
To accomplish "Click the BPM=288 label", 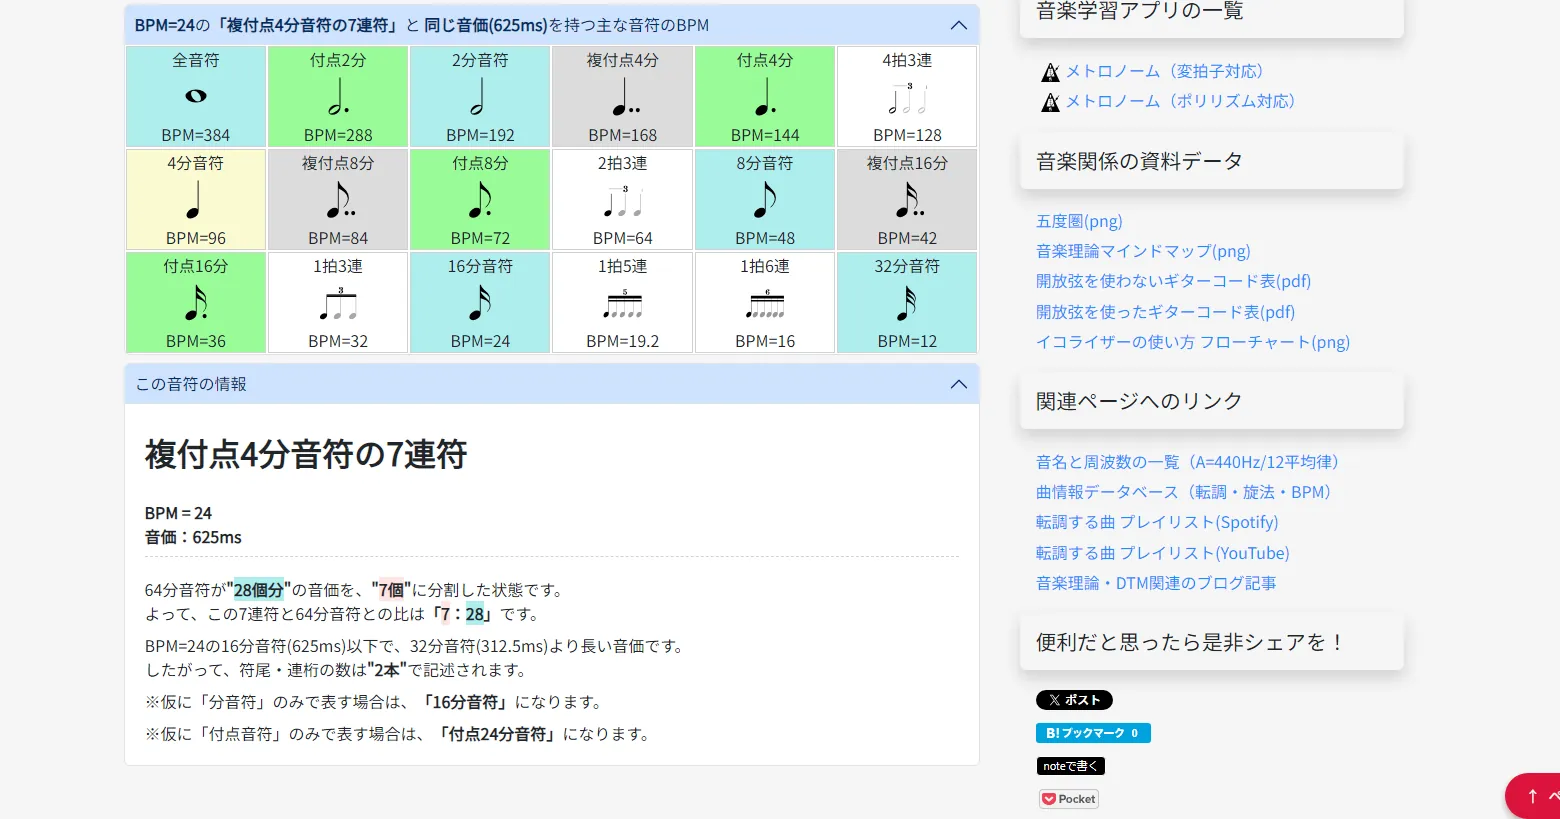I will point(338,135).
